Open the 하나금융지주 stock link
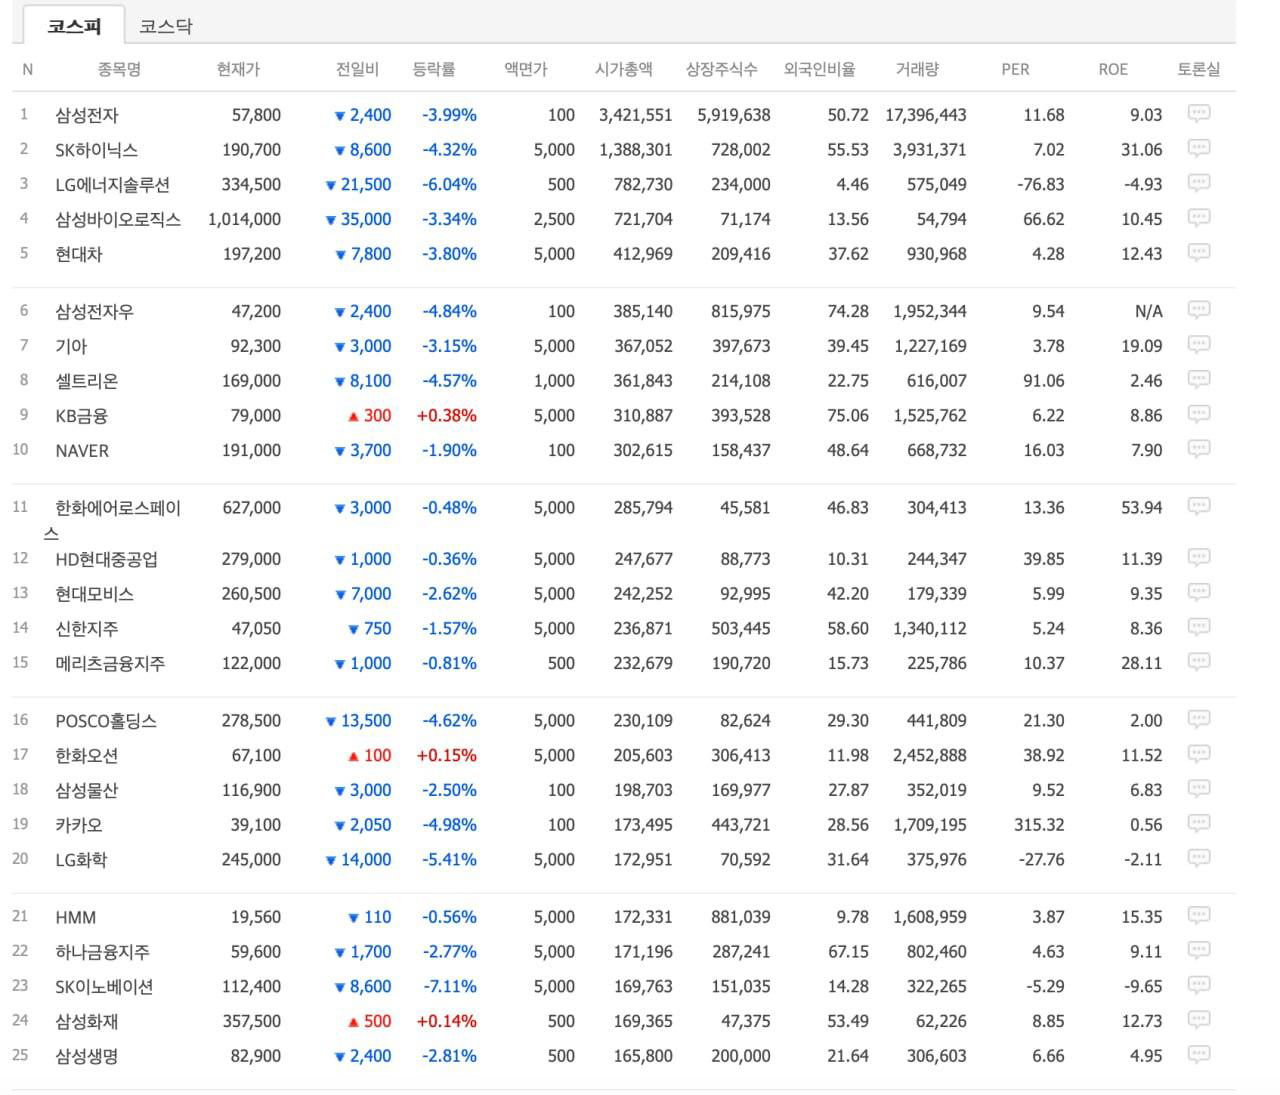Image resolution: width=1280 pixels, height=1095 pixels. coord(102,952)
